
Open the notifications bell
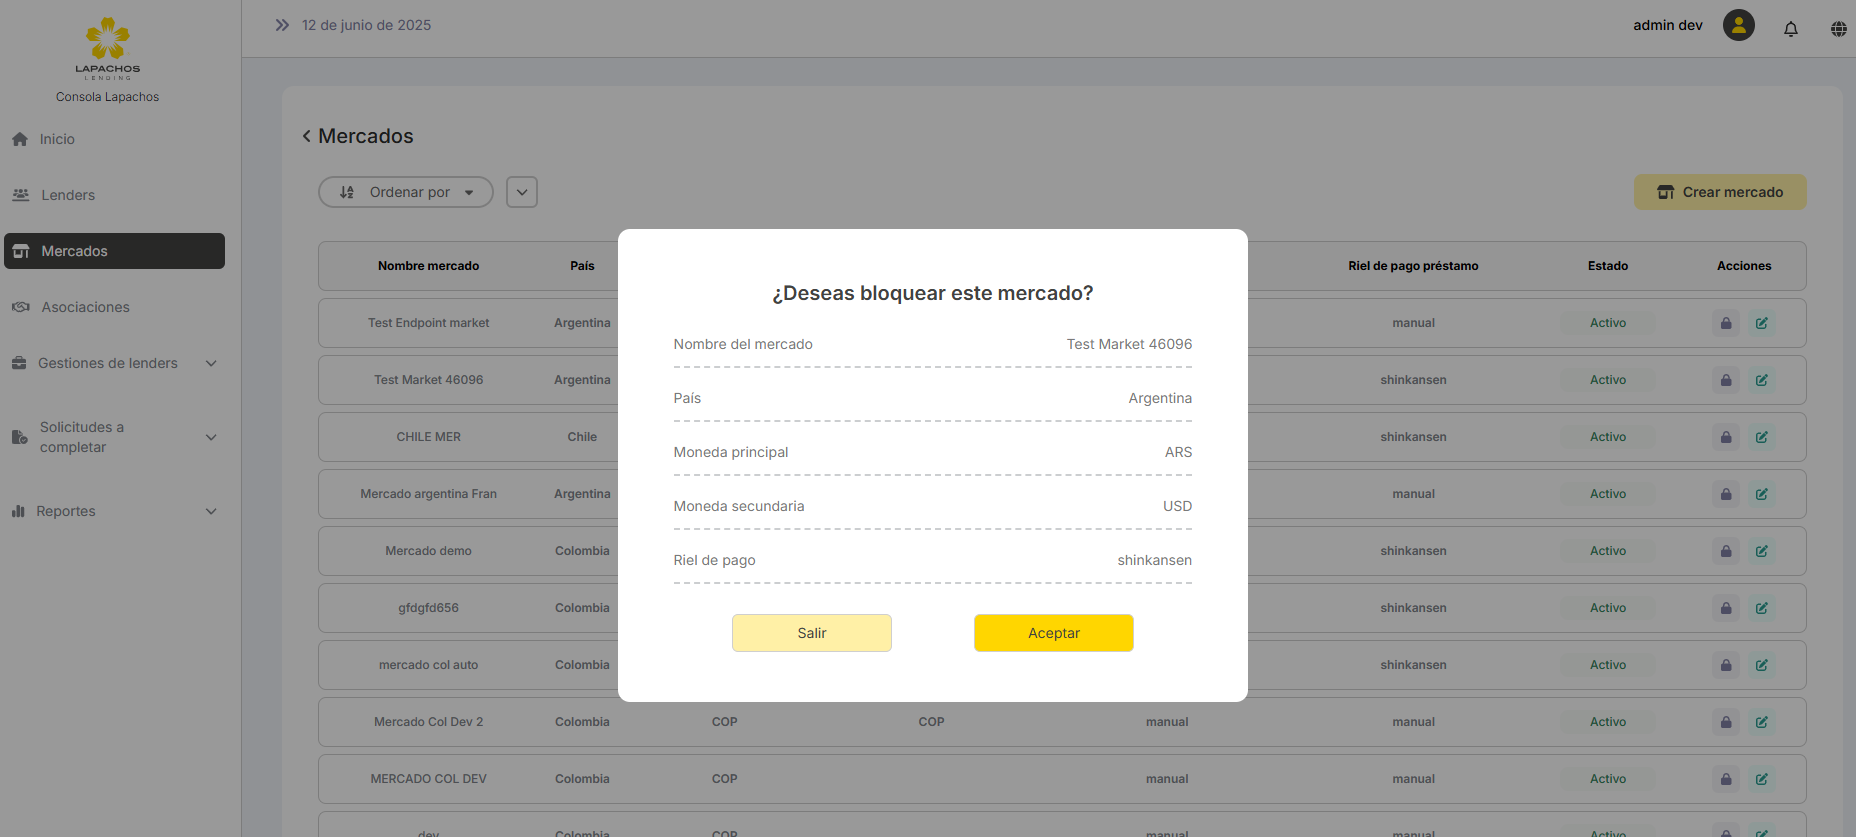1790,28
